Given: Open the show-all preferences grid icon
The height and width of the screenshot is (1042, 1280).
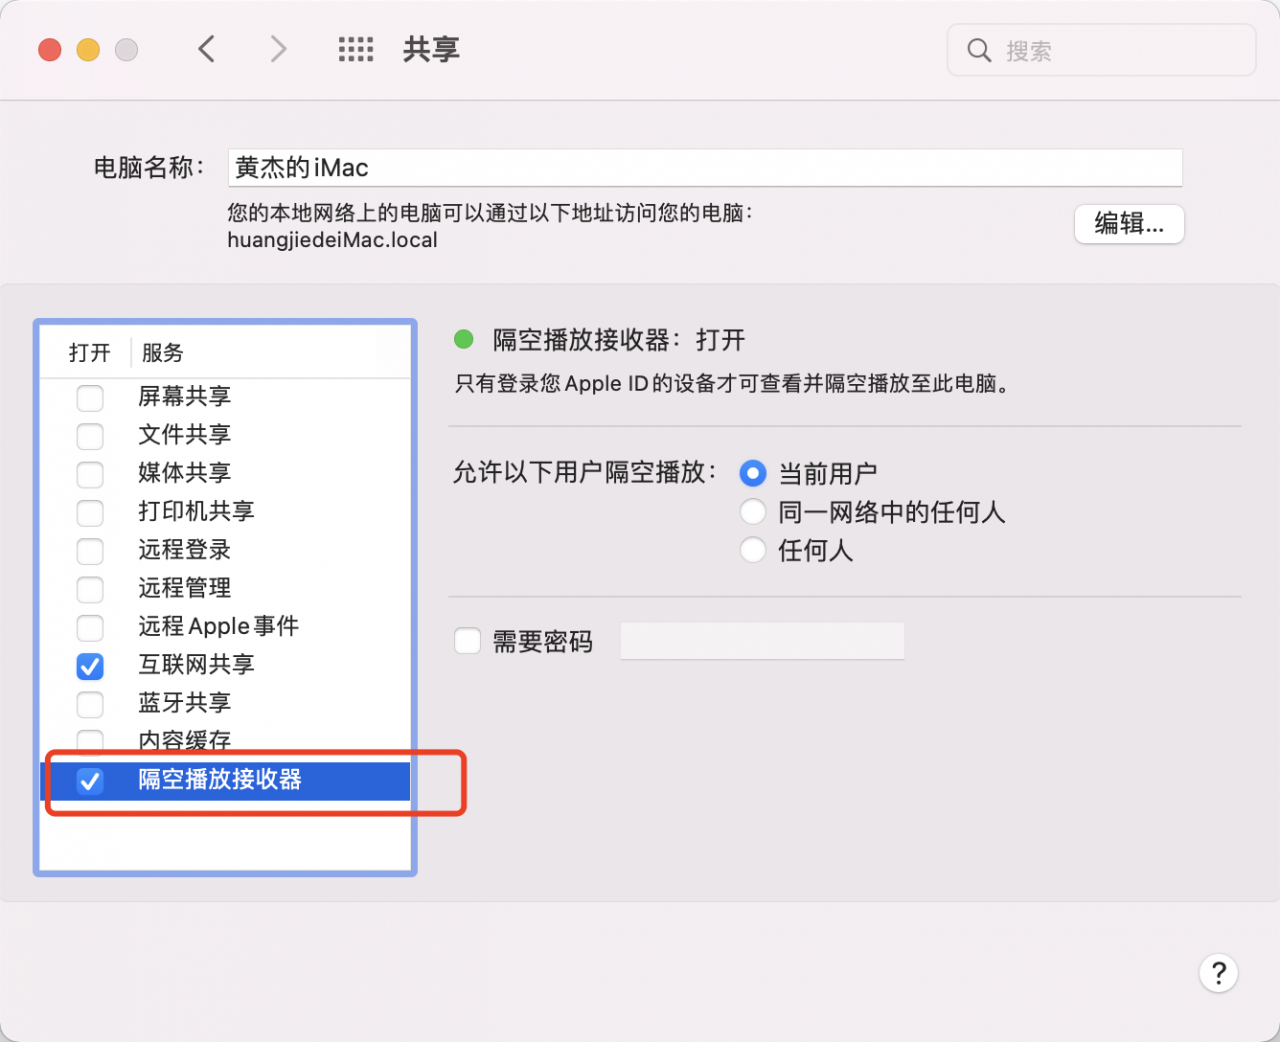Looking at the screenshot, I should (x=355, y=49).
